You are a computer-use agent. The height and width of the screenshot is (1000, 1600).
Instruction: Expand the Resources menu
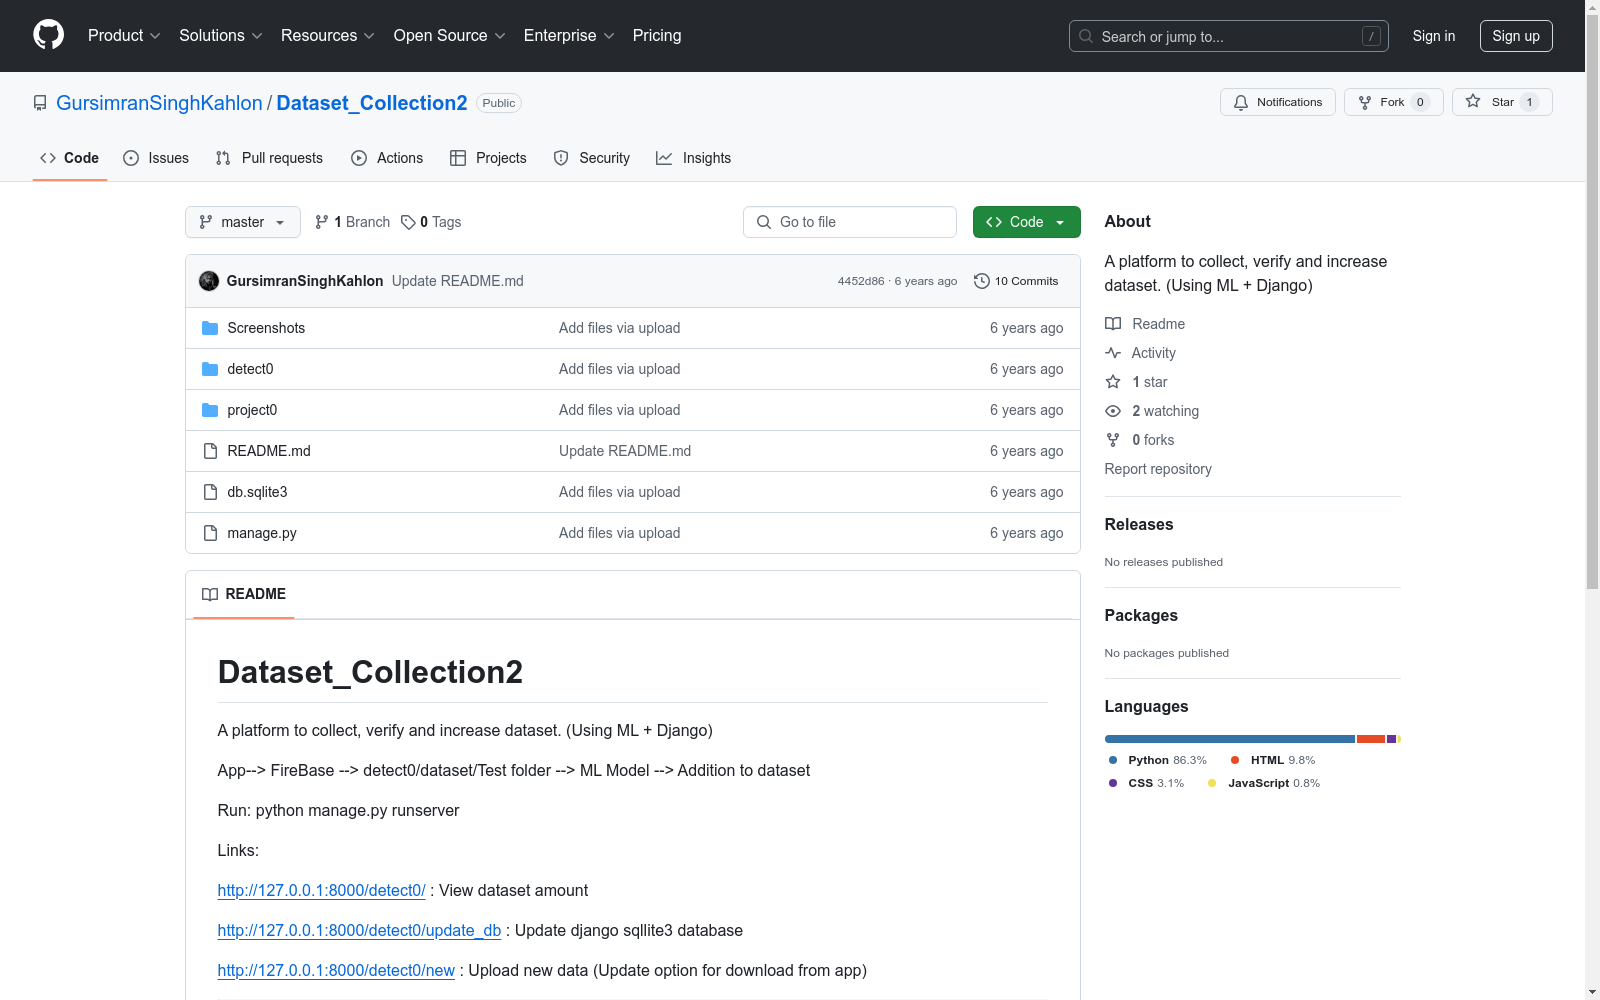[x=328, y=36]
